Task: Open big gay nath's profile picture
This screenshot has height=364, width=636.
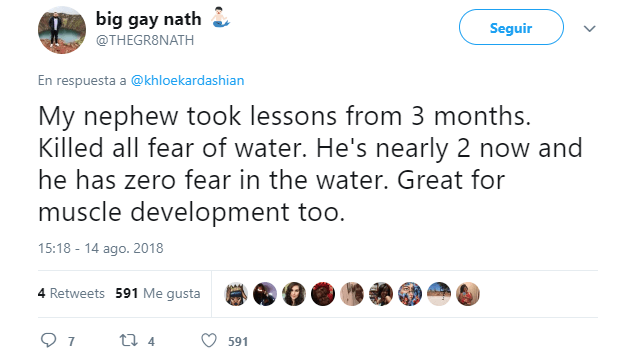Action: click(x=62, y=30)
